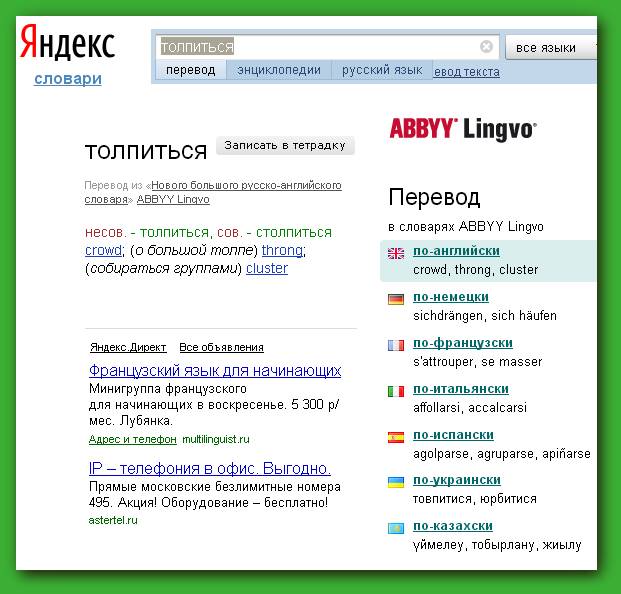The image size is (621, 594).
Task: Click the text 'sichdrängen, sich häufen'
Action: 485,316
